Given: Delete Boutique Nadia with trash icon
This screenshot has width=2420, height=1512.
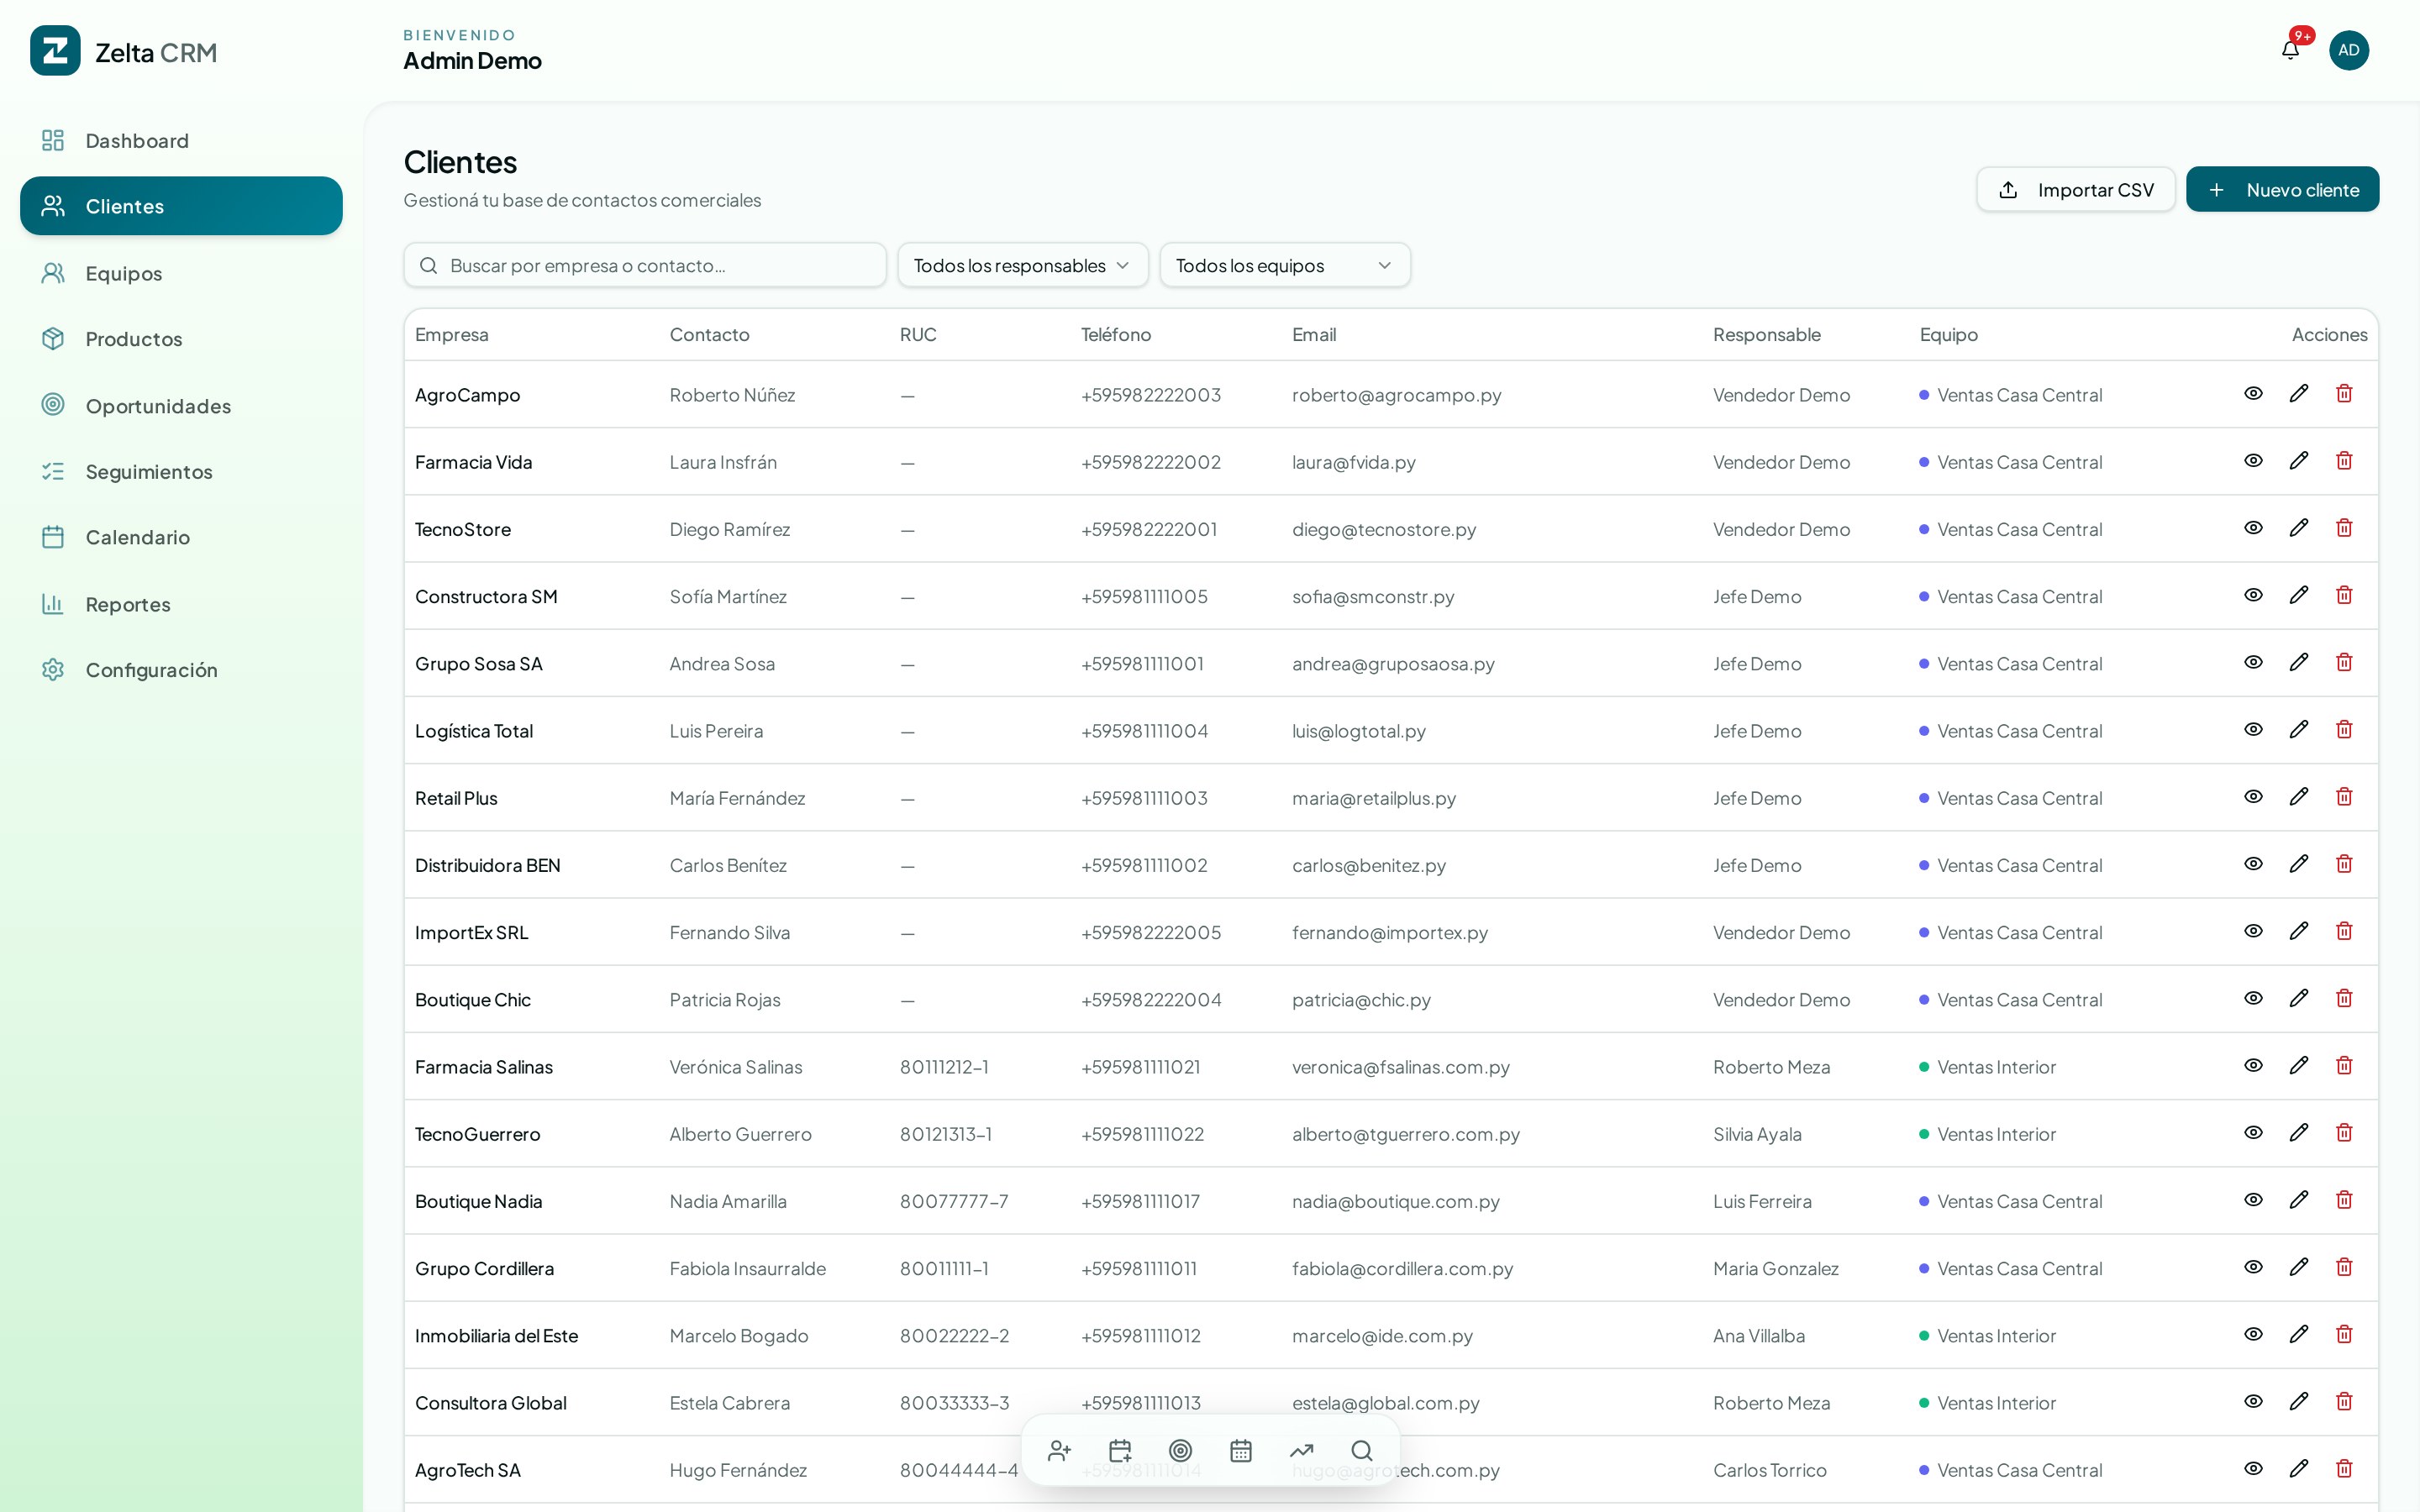Looking at the screenshot, I should click(2344, 1200).
